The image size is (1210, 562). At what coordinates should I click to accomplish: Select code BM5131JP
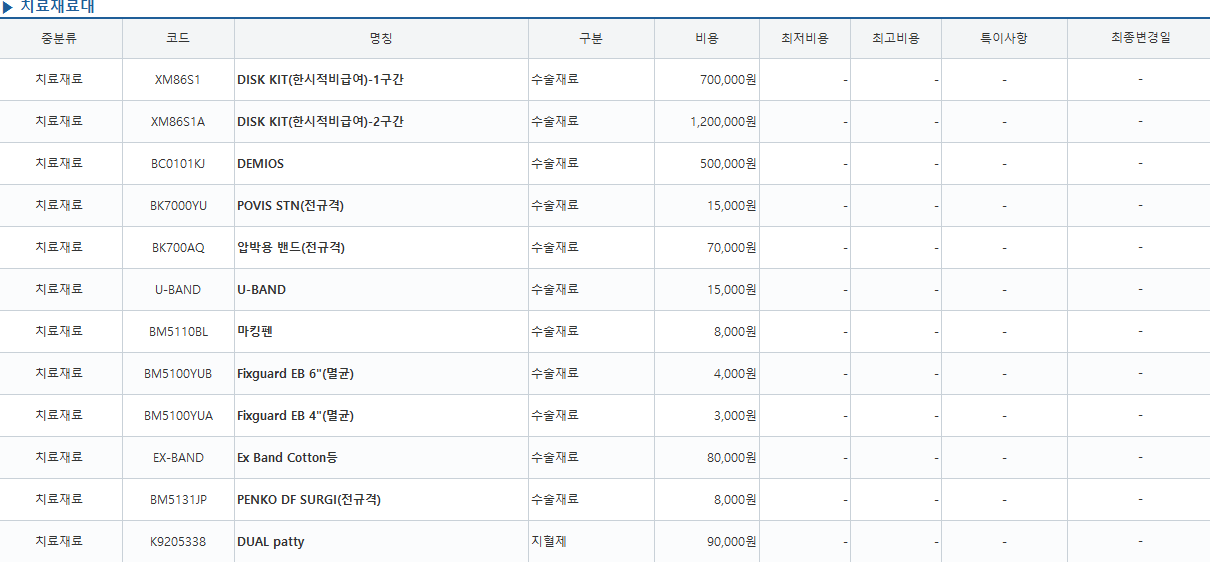[x=178, y=500]
